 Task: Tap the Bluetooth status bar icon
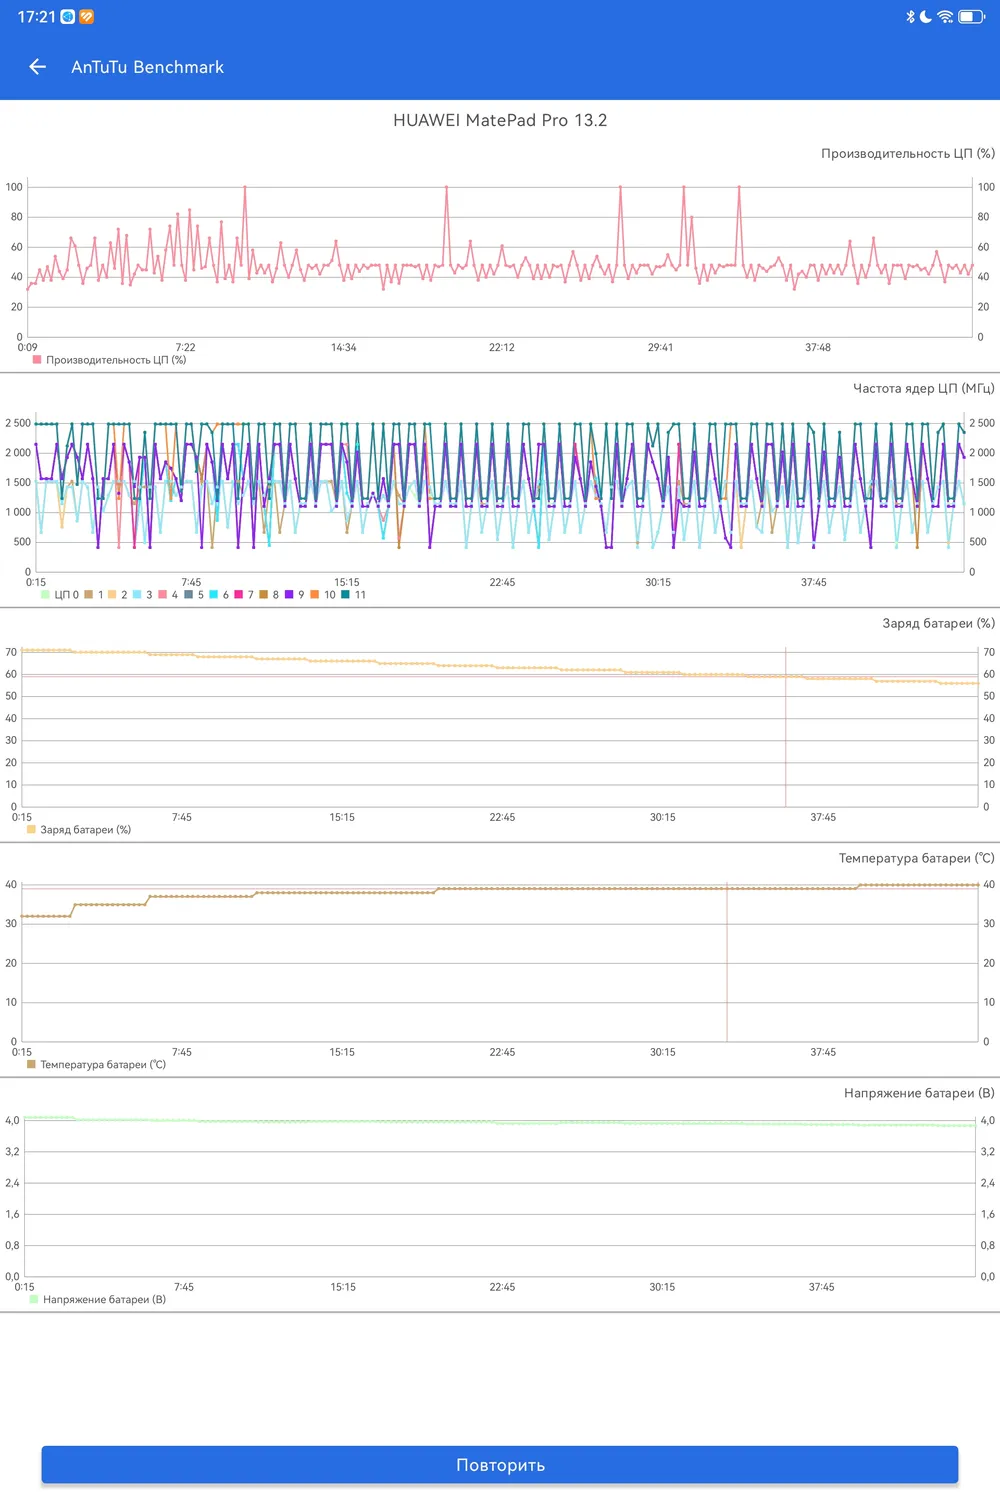(x=910, y=17)
